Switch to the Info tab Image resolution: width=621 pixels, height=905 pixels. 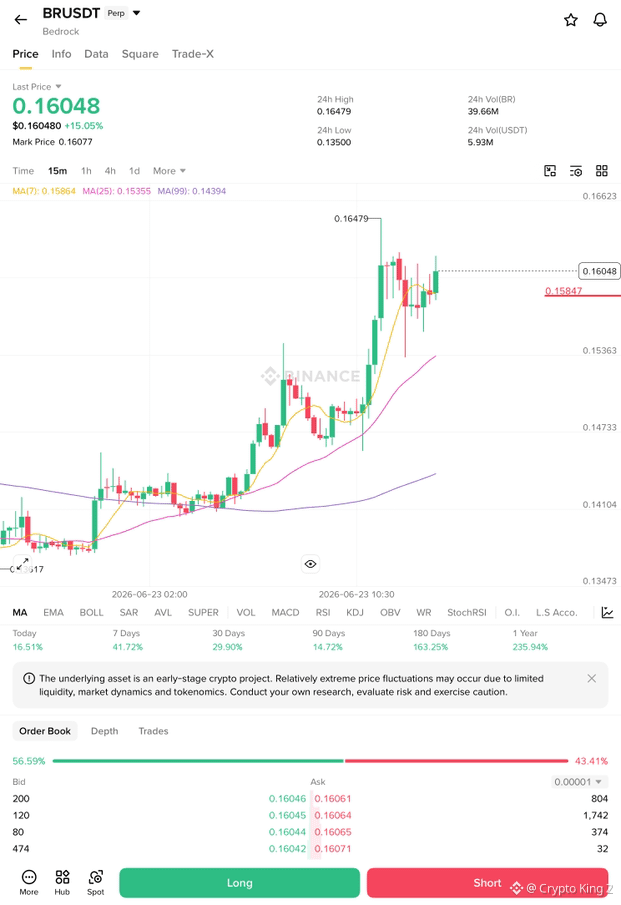[x=61, y=54]
